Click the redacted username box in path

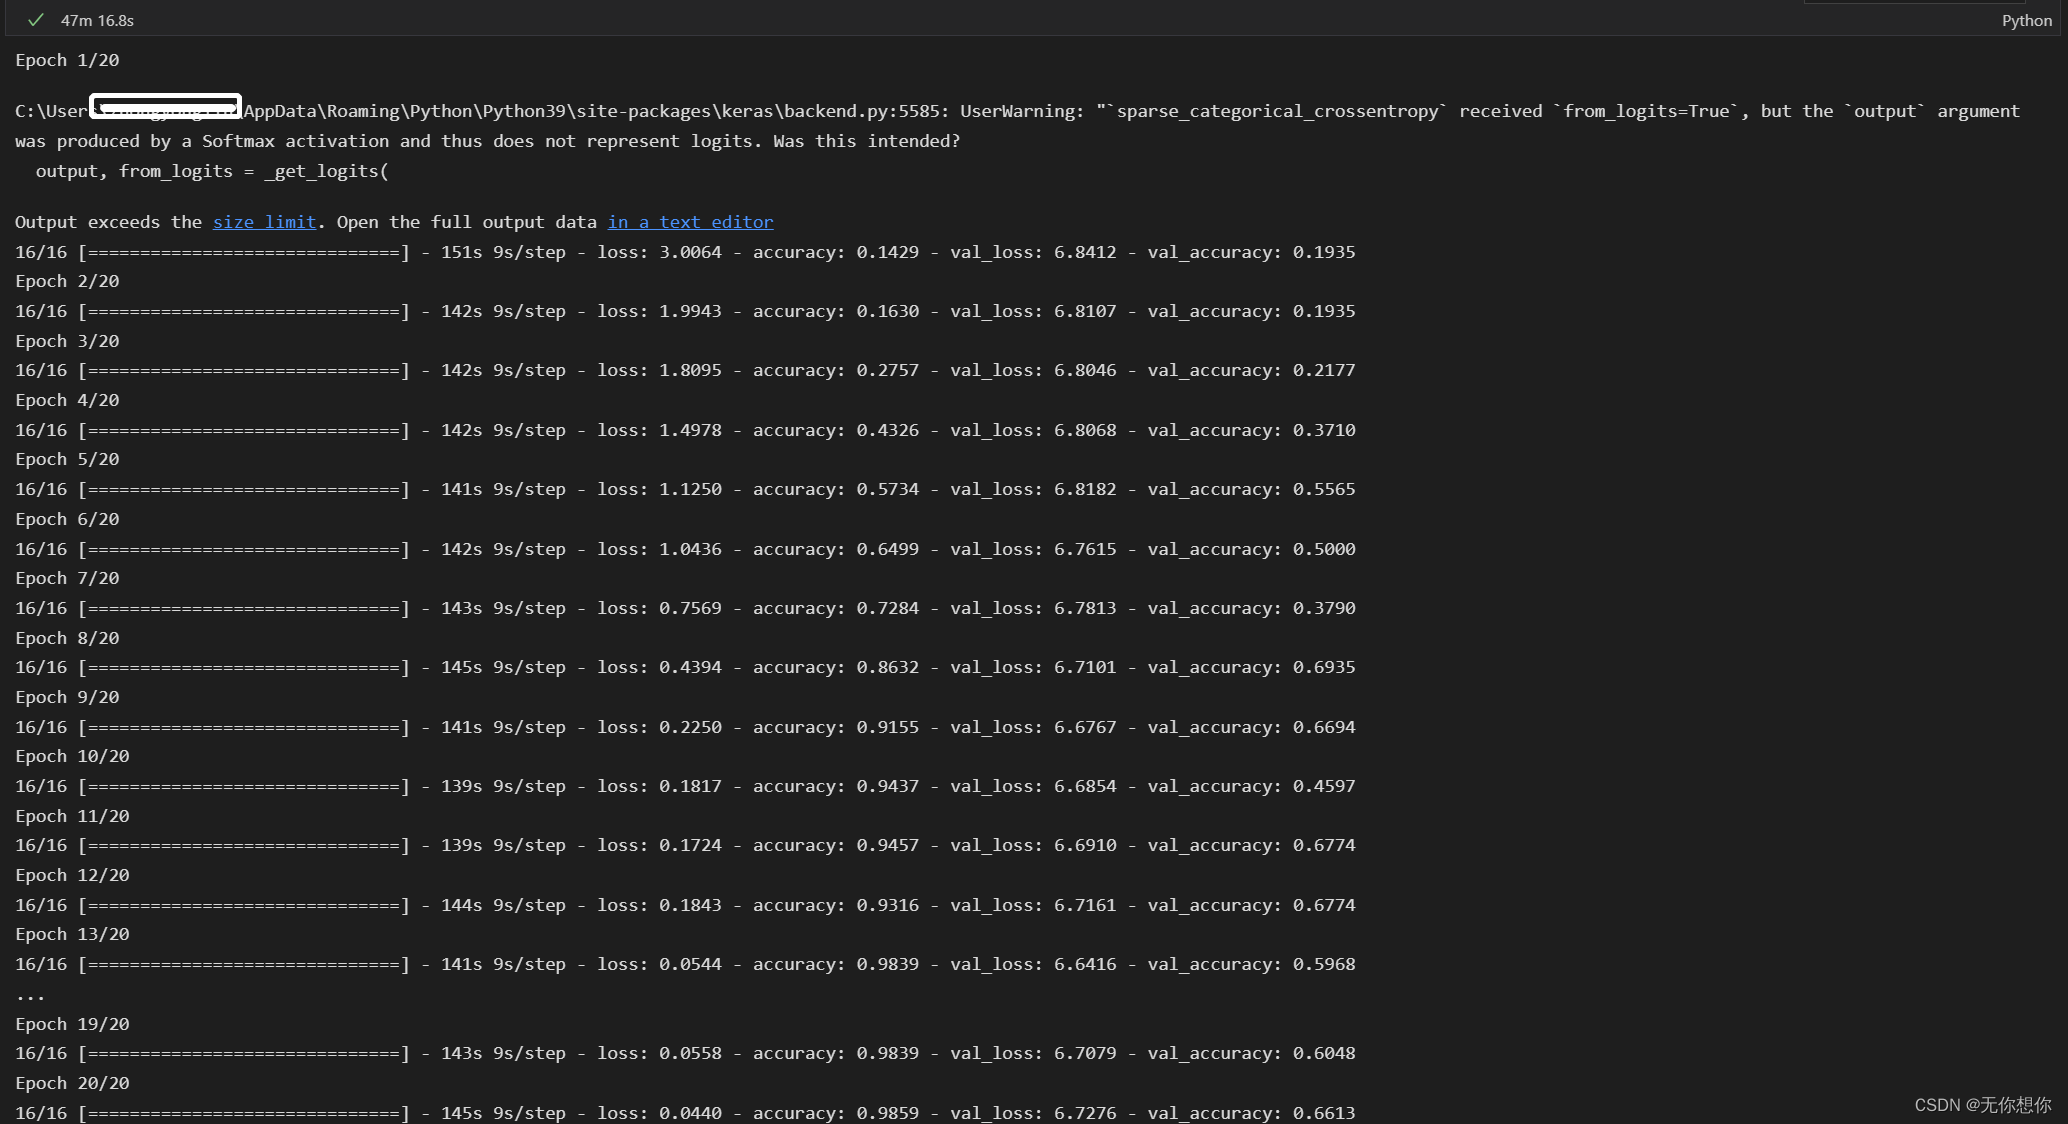click(165, 105)
